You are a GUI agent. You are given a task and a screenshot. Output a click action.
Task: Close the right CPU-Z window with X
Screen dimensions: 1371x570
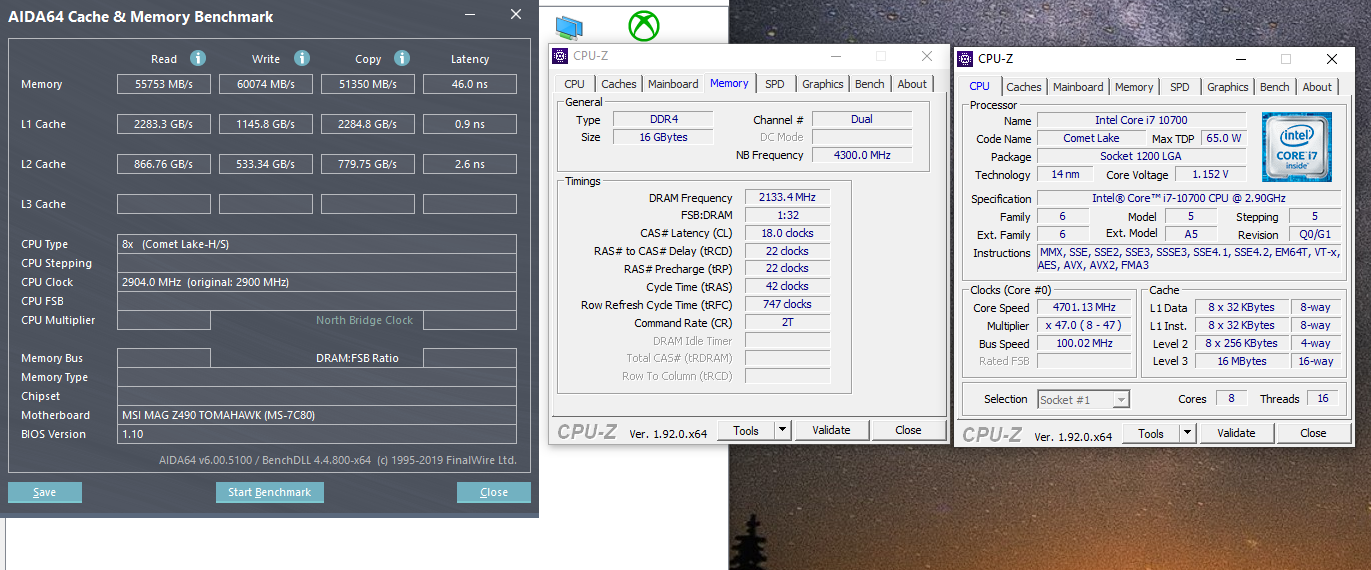[1332, 59]
